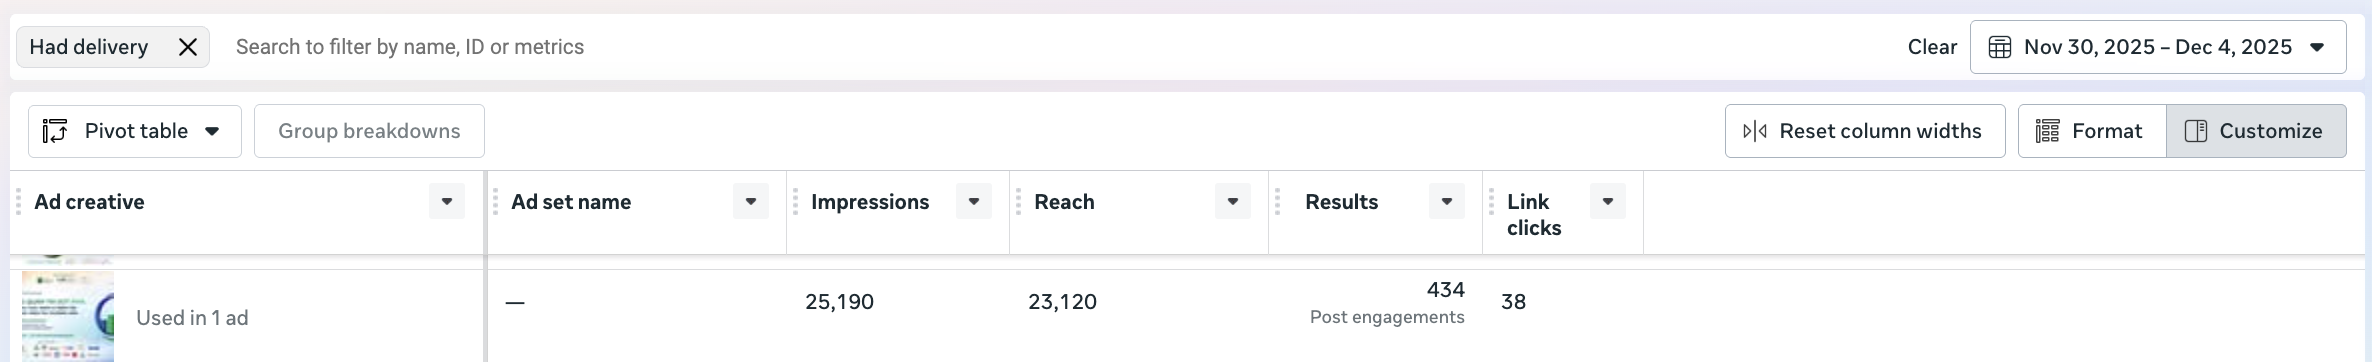Open the Ad creative column dropdown
The width and height of the screenshot is (2372, 362).
pyautogui.click(x=447, y=201)
